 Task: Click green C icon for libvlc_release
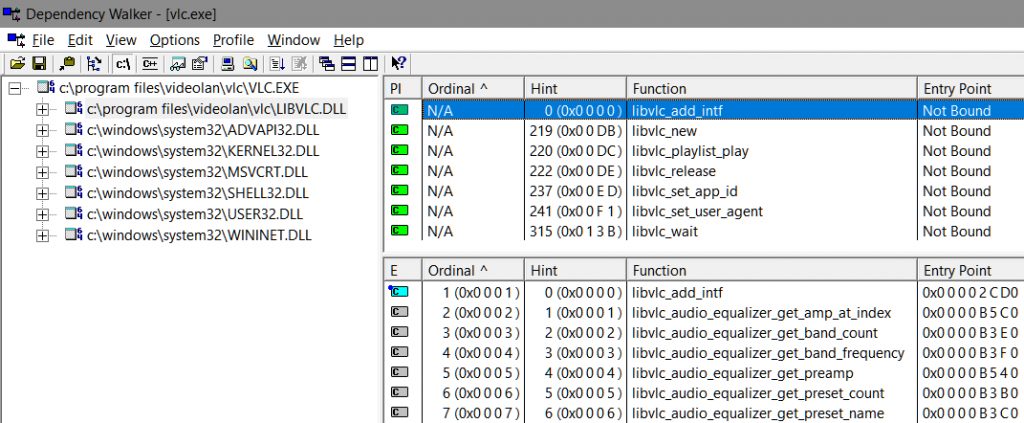pos(399,171)
